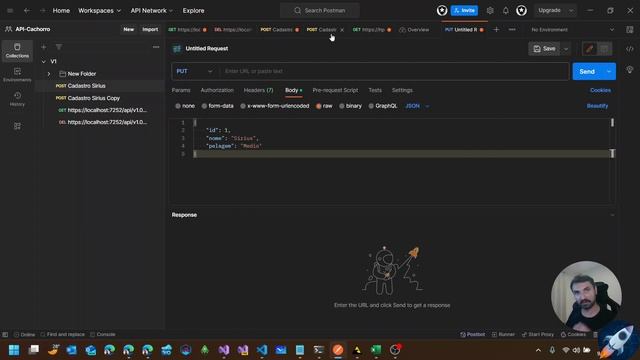The image size is (640, 360).
Task: Open the PUT method dropdown
Action: click(195, 71)
